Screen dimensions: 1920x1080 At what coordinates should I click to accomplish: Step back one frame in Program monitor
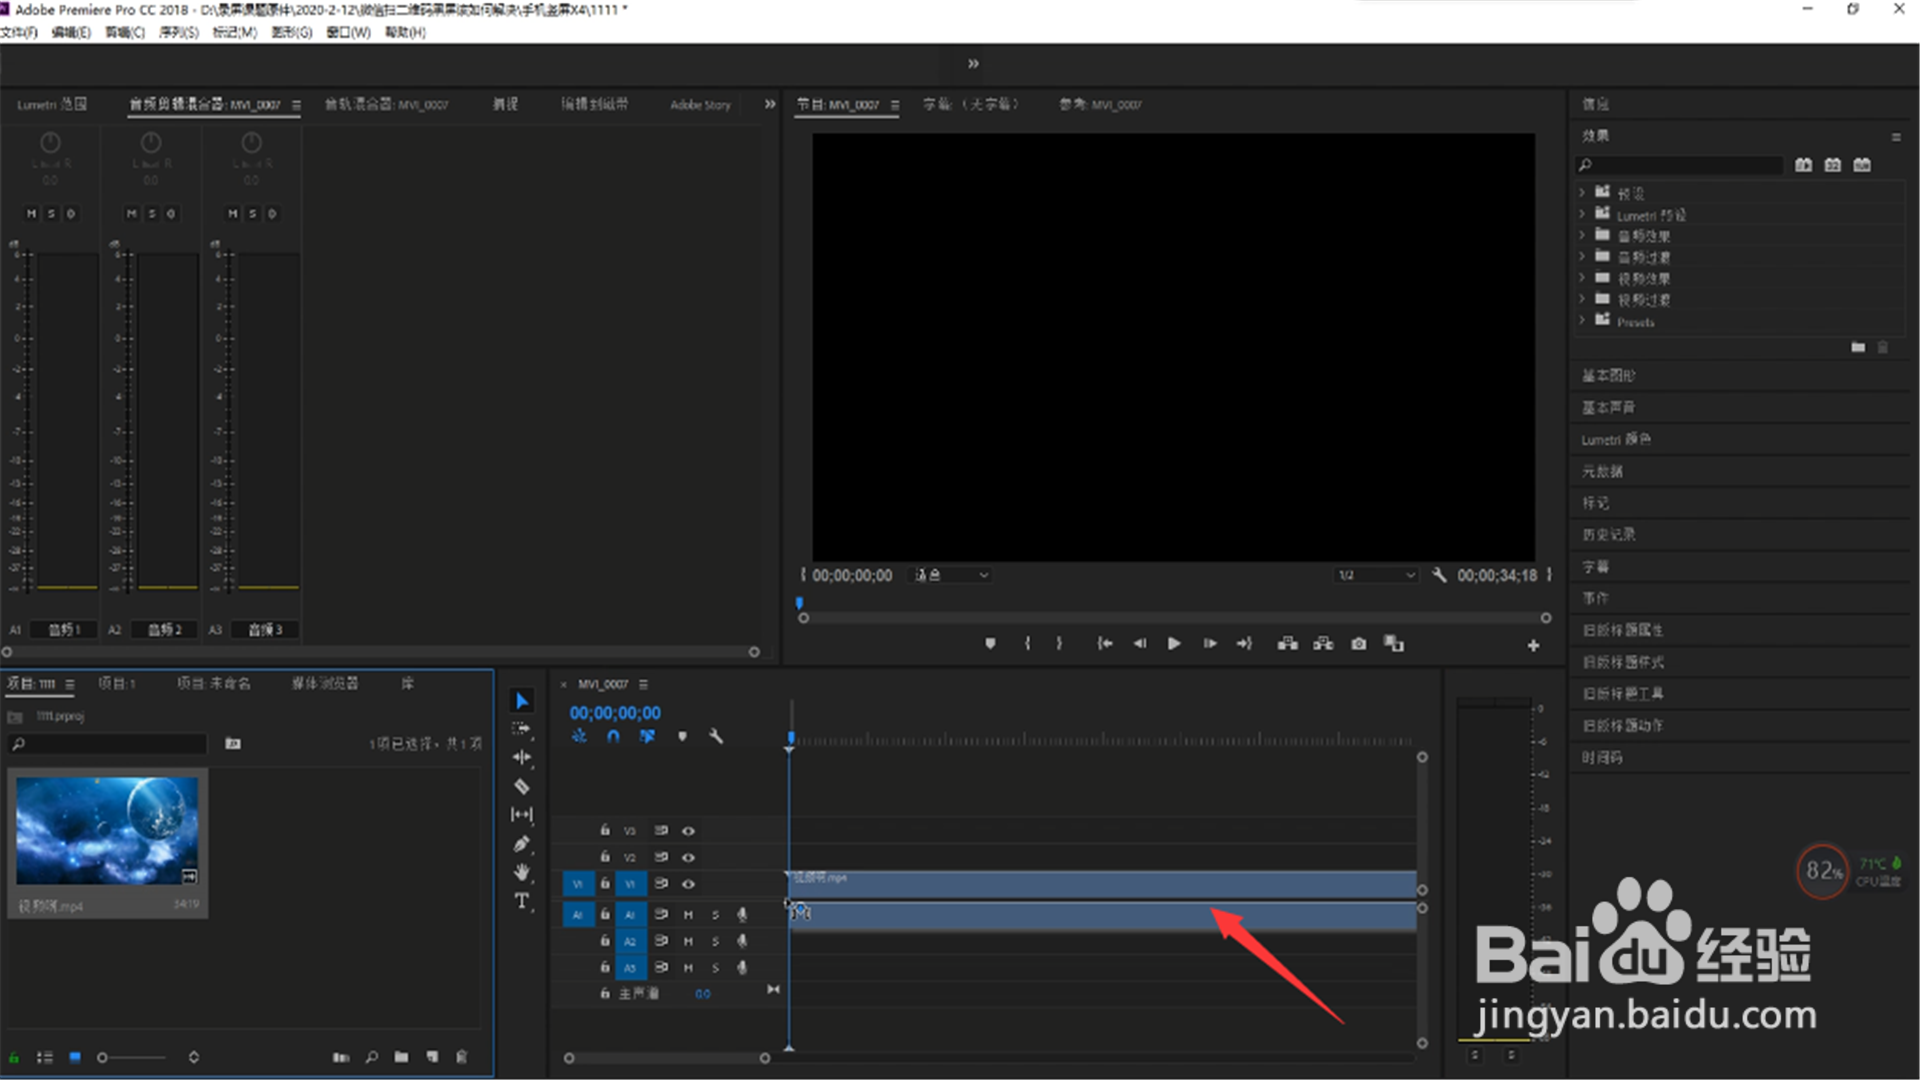(1140, 644)
